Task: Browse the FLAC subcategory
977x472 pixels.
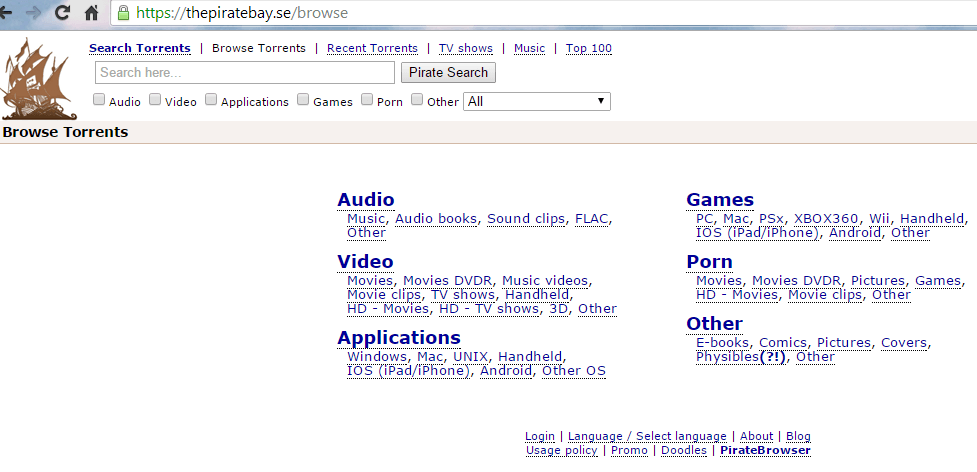Action: 592,219
